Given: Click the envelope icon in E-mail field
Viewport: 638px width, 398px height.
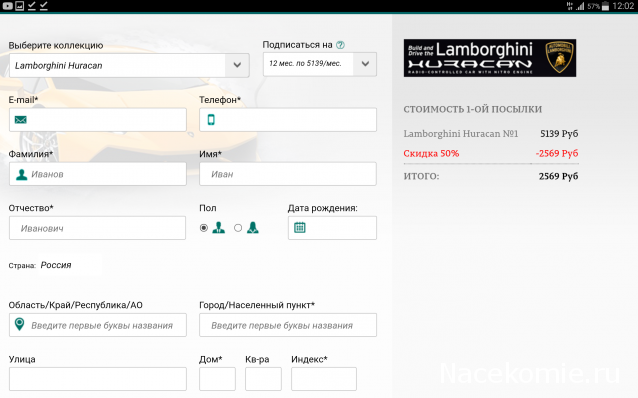Looking at the screenshot, I should pos(21,120).
